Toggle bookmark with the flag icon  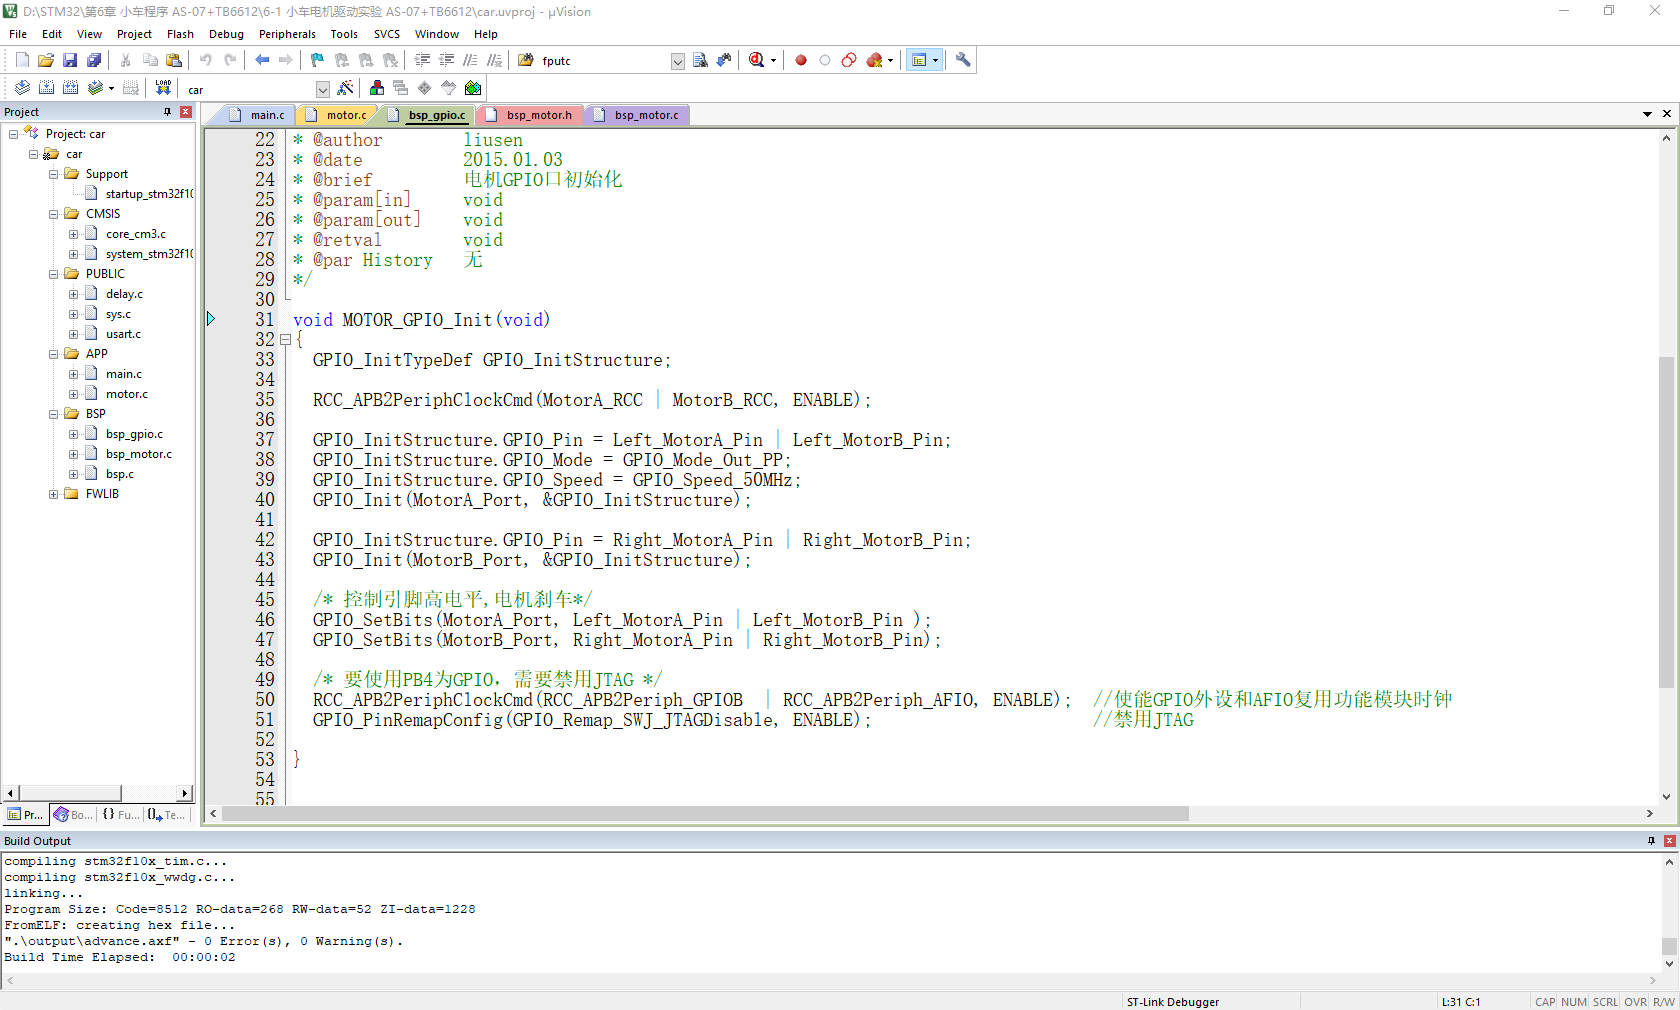click(317, 60)
